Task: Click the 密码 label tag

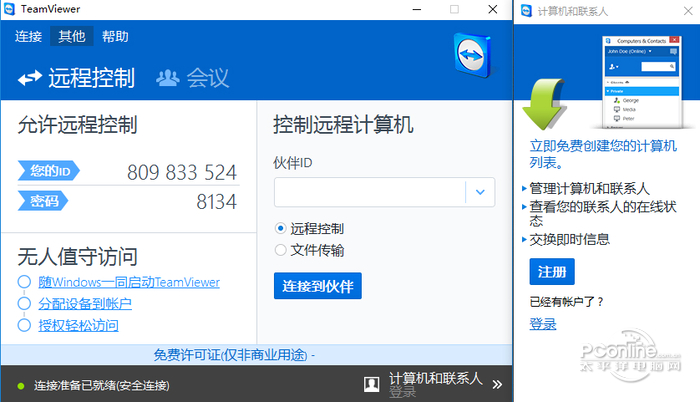Action: (x=43, y=201)
